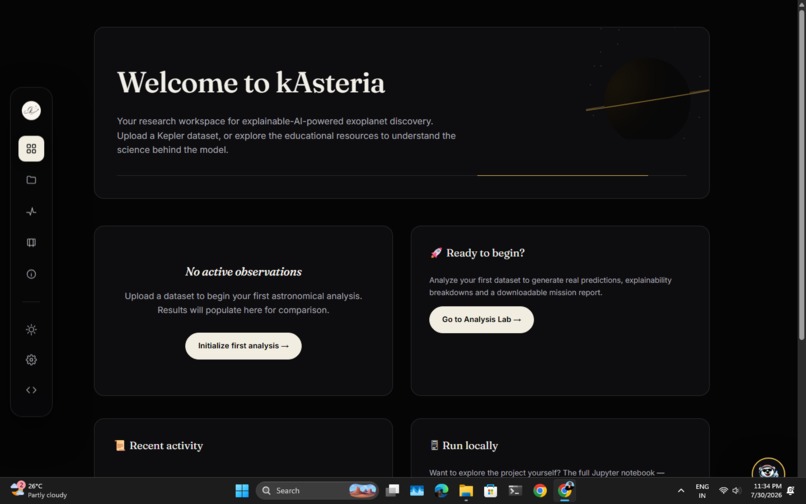This screenshot has width=806, height=504.
Task: Open File Explorer from the taskbar
Action: pyautogui.click(x=466, y=491)
